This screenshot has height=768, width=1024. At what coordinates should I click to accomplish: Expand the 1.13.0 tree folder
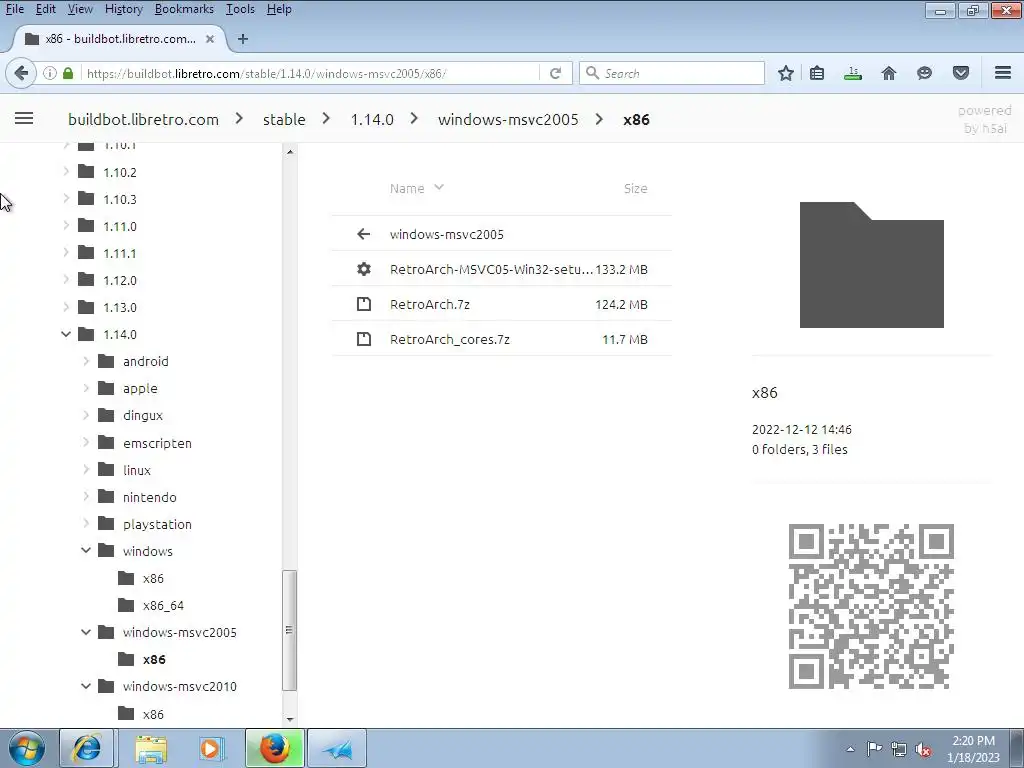point(66,306)
